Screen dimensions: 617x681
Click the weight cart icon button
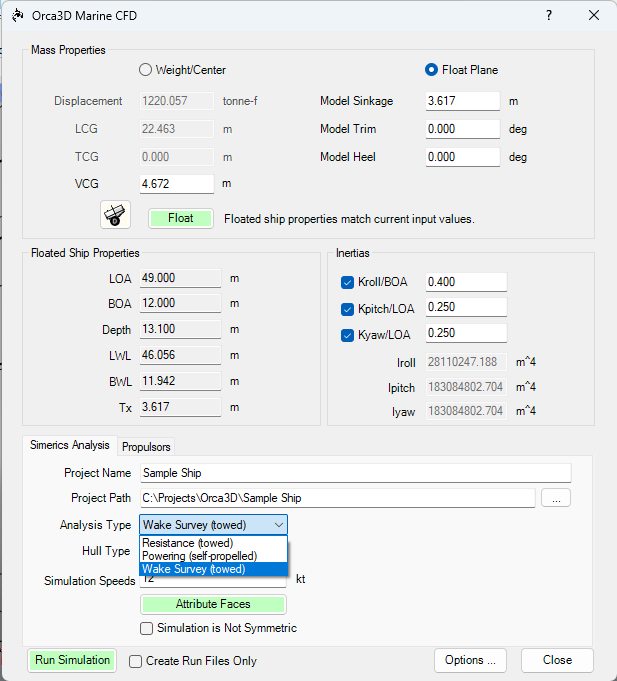click(115, 215)
